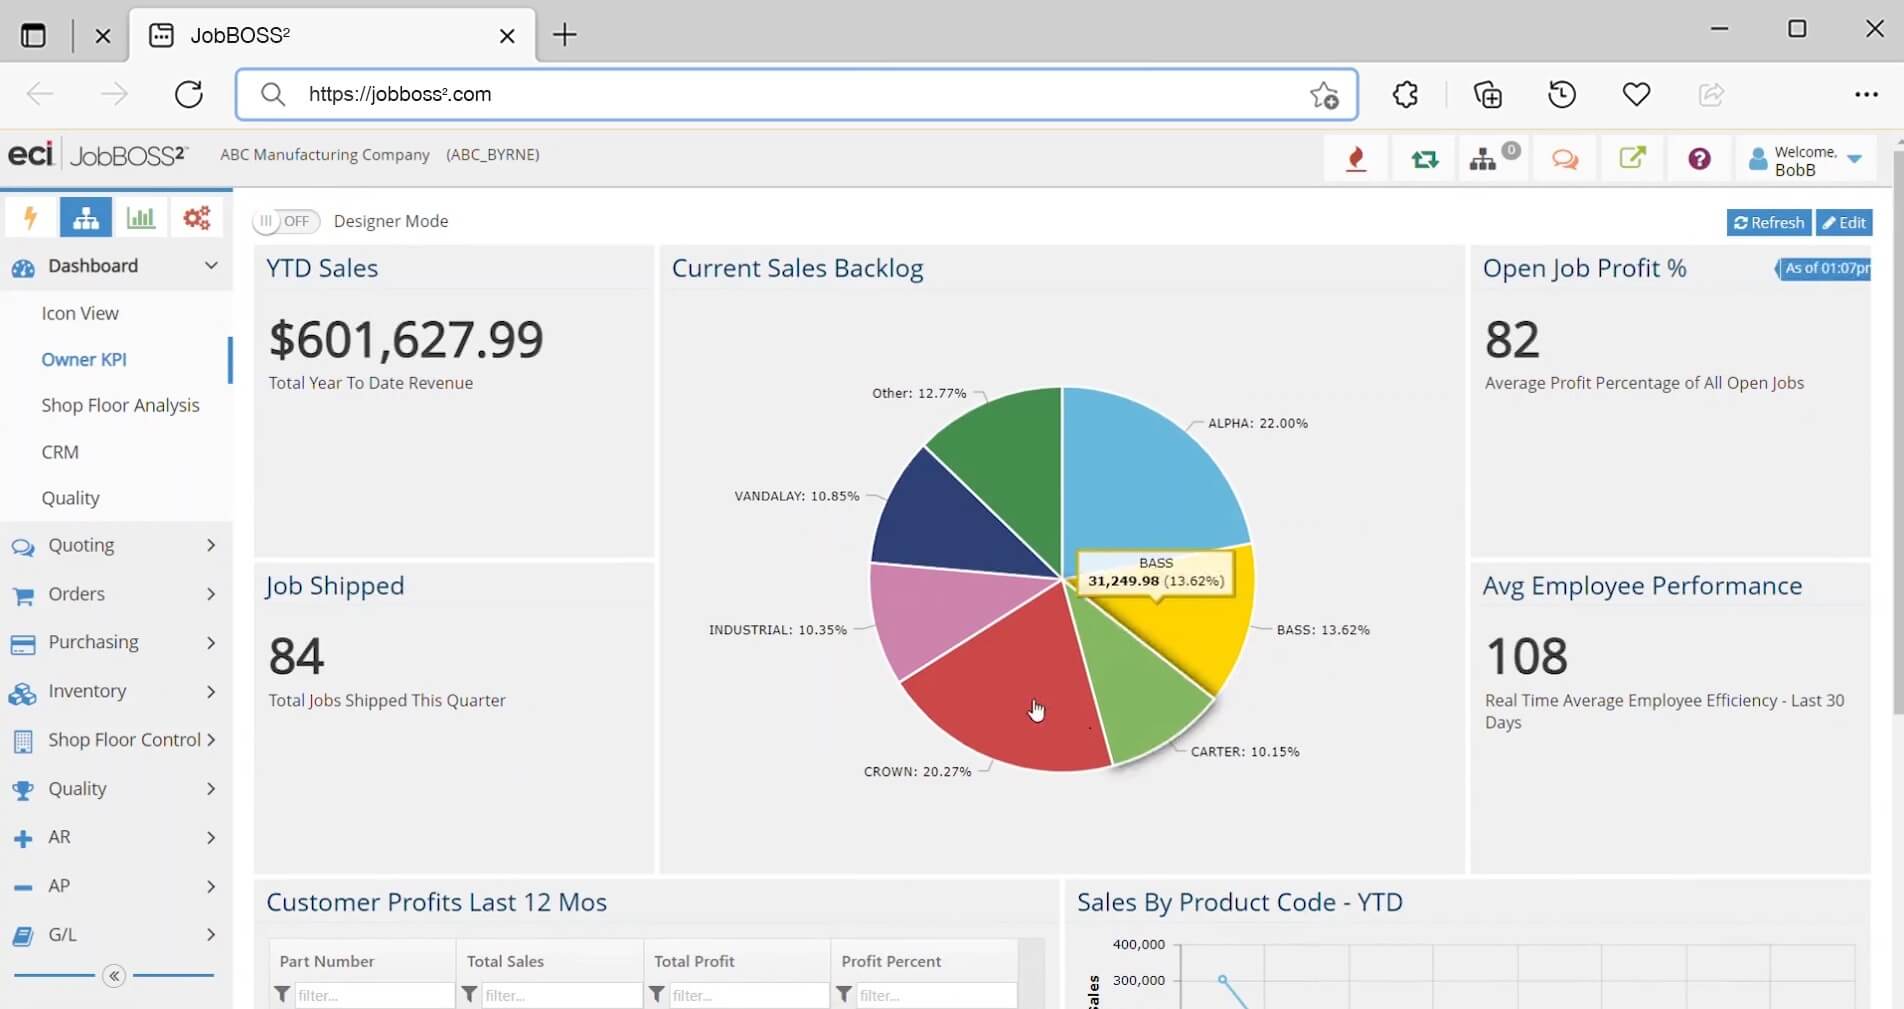This screenshot has height=1009, width=1904.
Task: Collapse the Dashboard section chevron
Action: tap(211, 265)
